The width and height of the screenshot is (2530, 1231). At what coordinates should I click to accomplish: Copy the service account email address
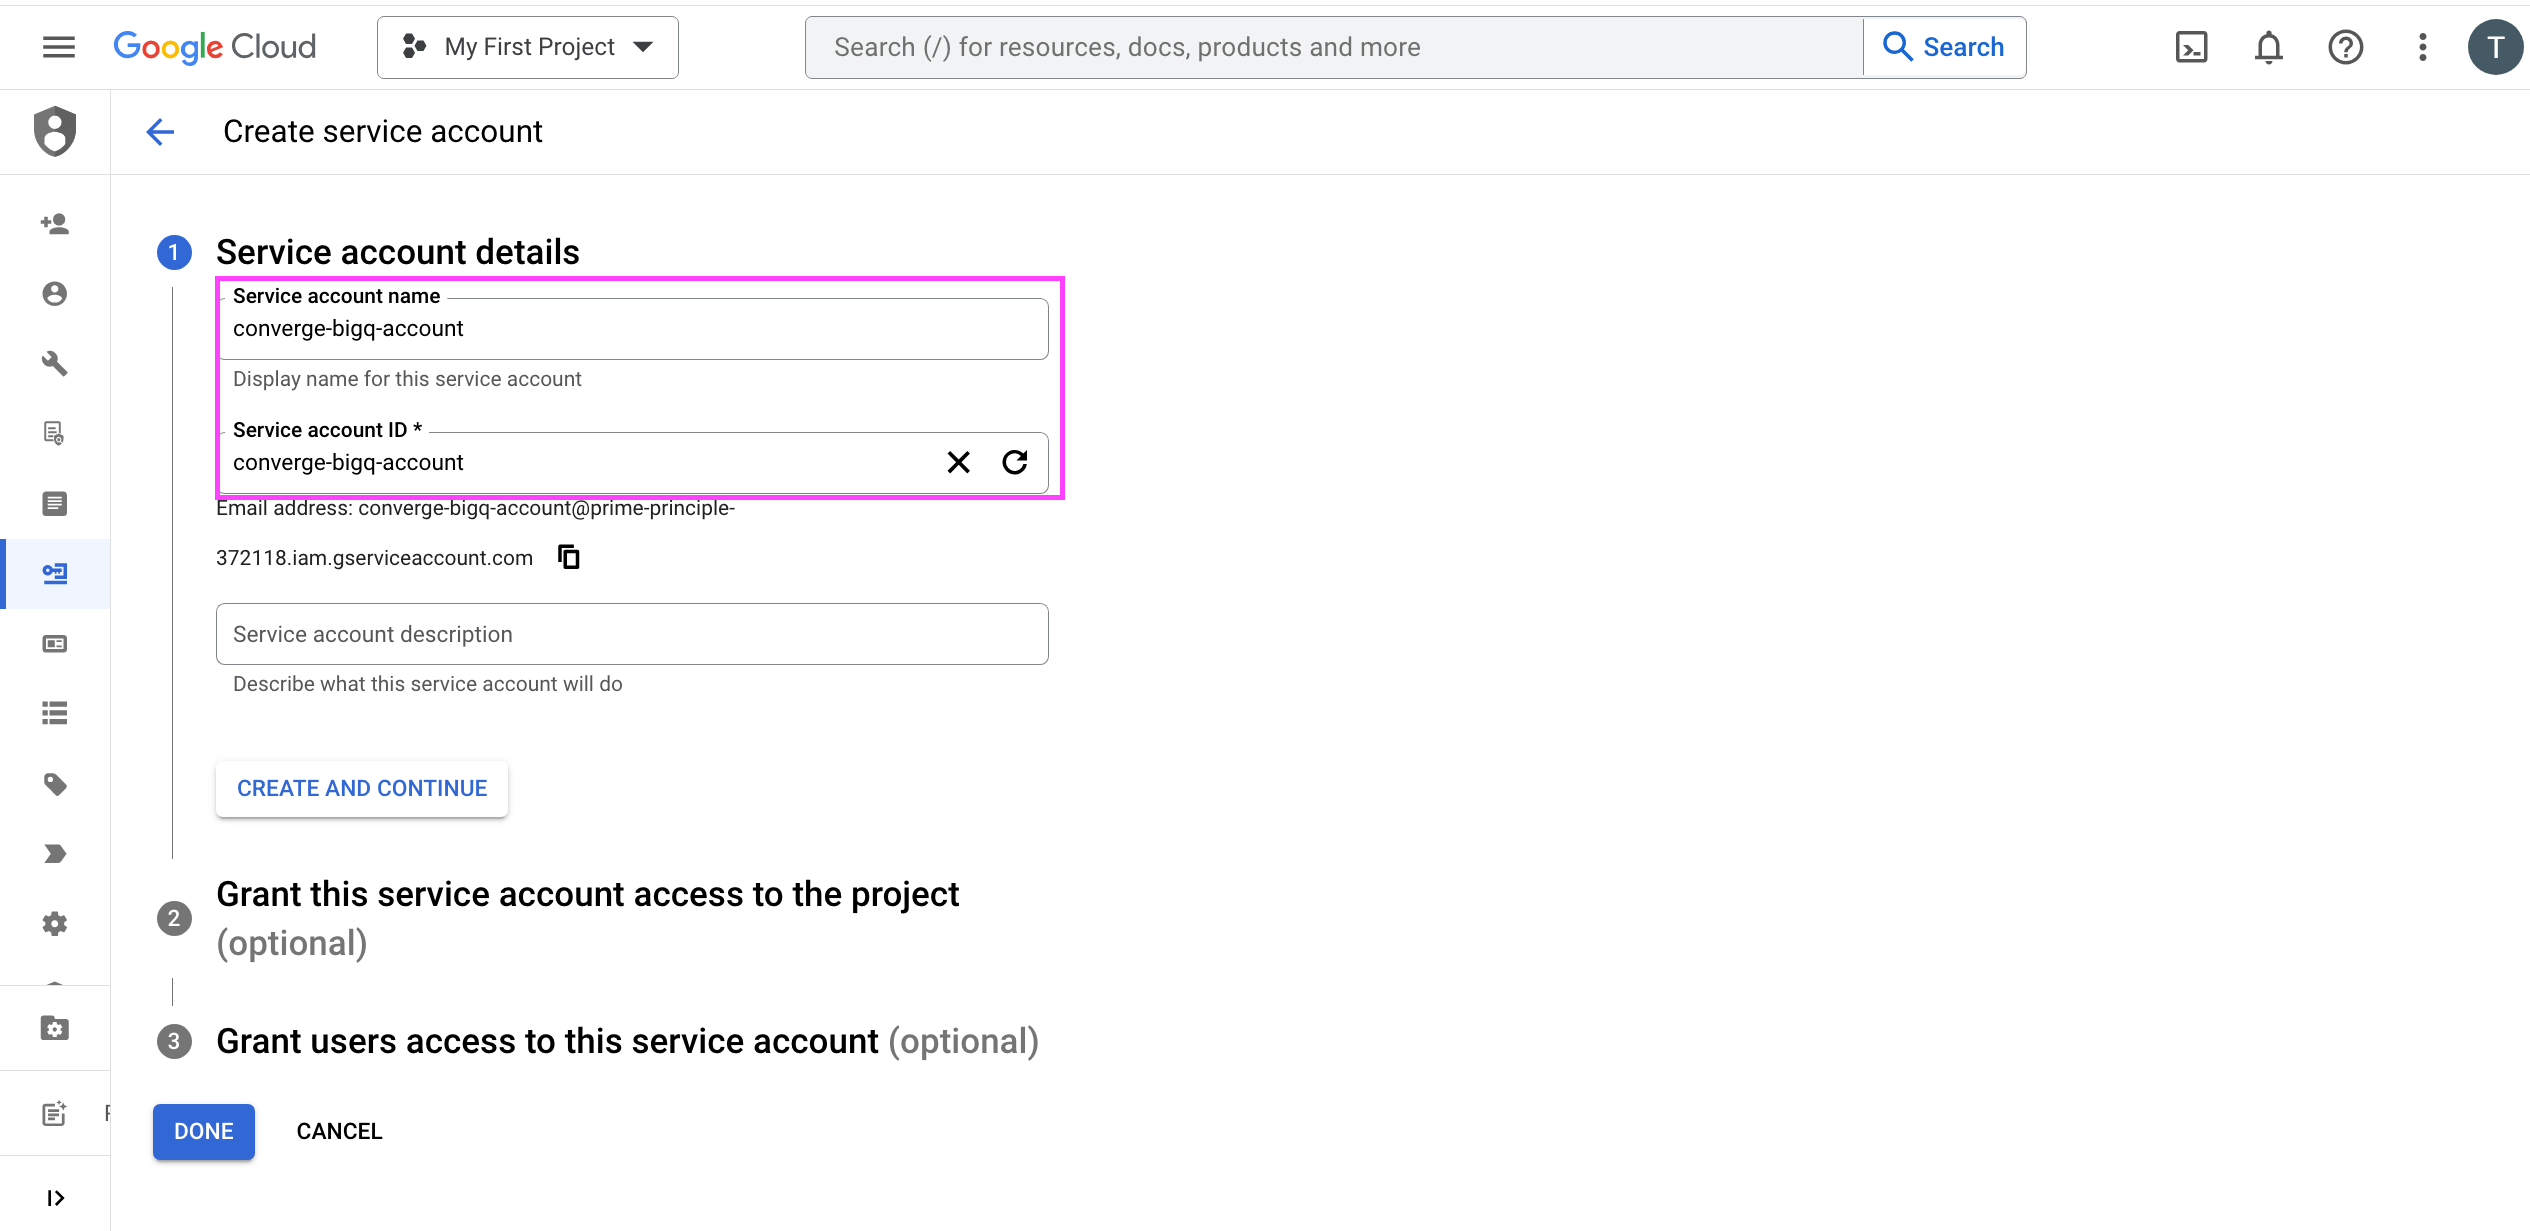coord(569,557)
